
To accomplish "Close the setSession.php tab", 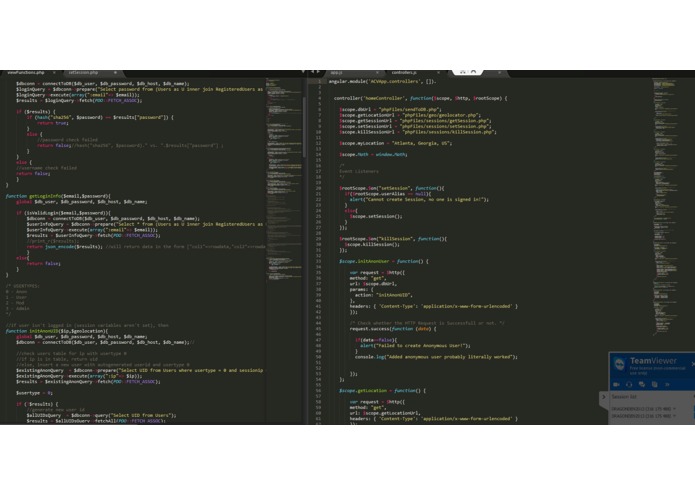I will 115,73.
